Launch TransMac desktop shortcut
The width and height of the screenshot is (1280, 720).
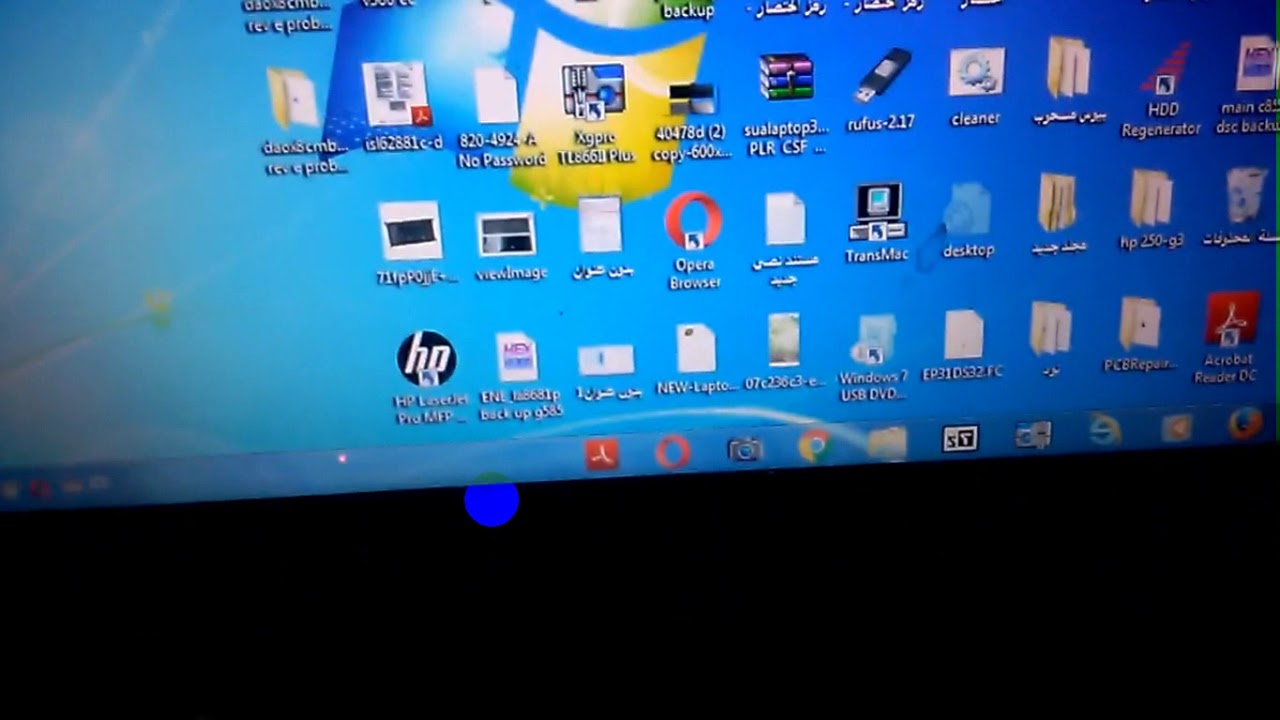pyautogui.click(x=877, y=211)
